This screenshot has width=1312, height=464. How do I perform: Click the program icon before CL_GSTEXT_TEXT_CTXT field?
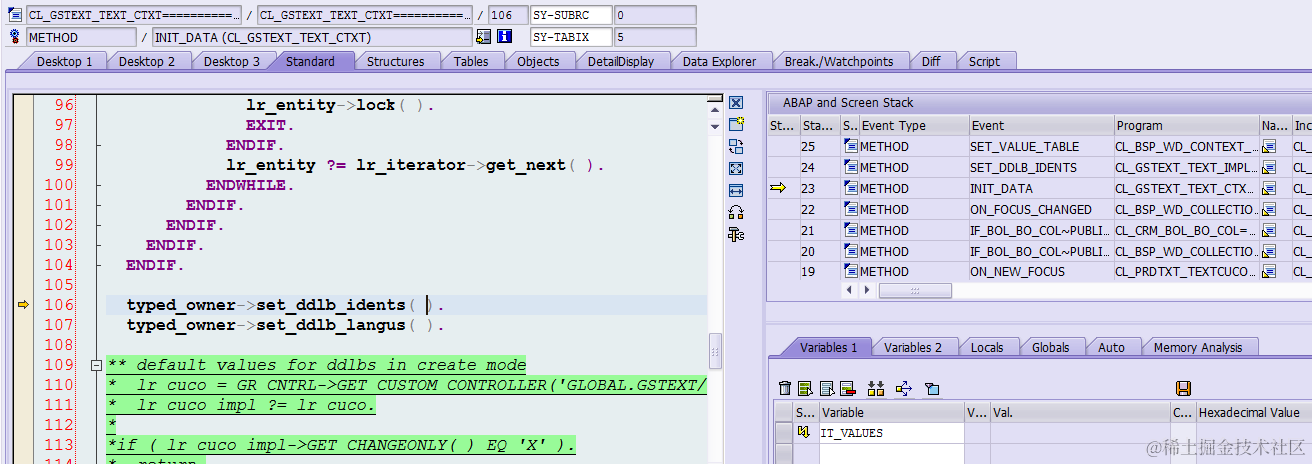point(15,15)
